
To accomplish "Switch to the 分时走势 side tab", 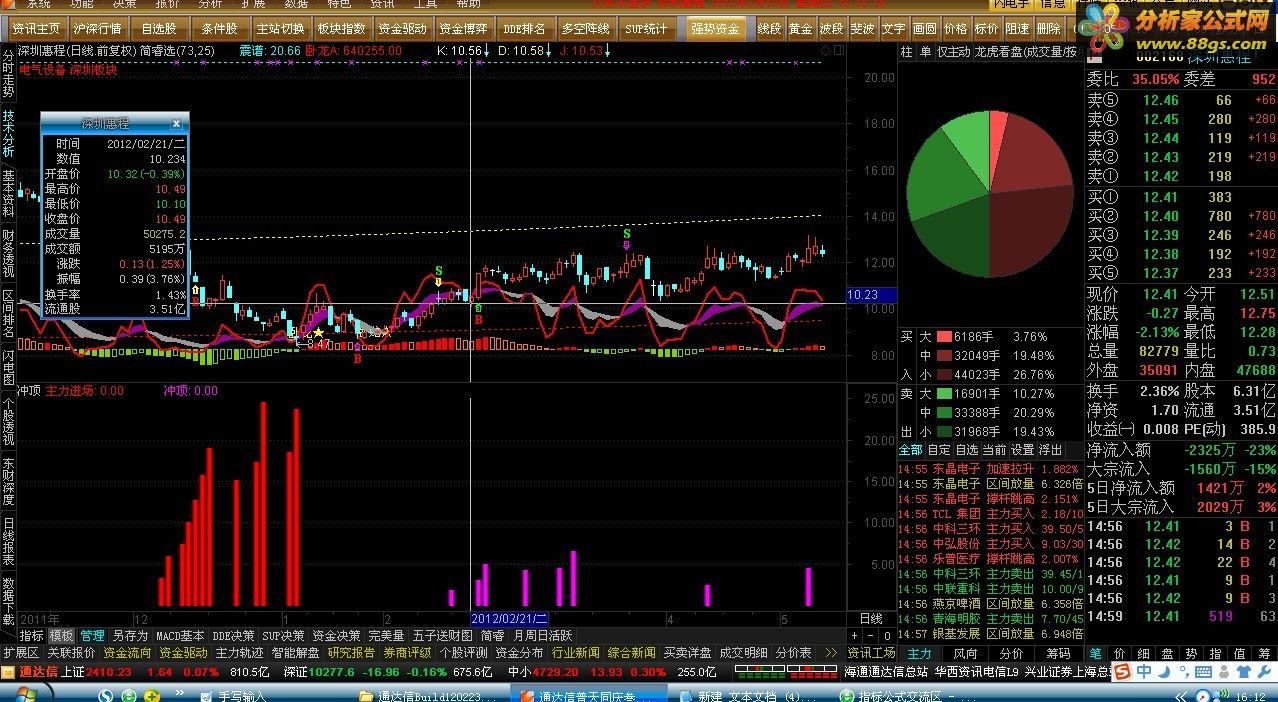I will click(x=8, y=73).
